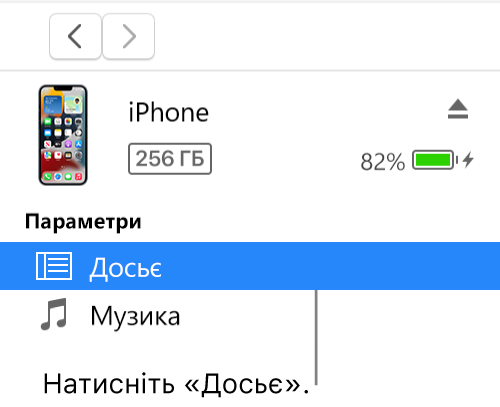Go forward with the right chevron button
This screenshot has height=407, width=500.
tap(129, 36)
